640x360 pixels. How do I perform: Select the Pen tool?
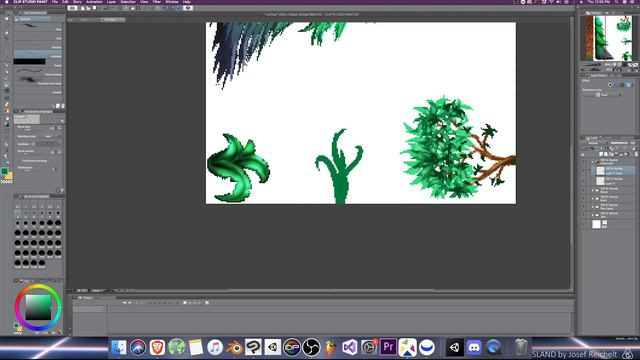[x=7, y=65]
